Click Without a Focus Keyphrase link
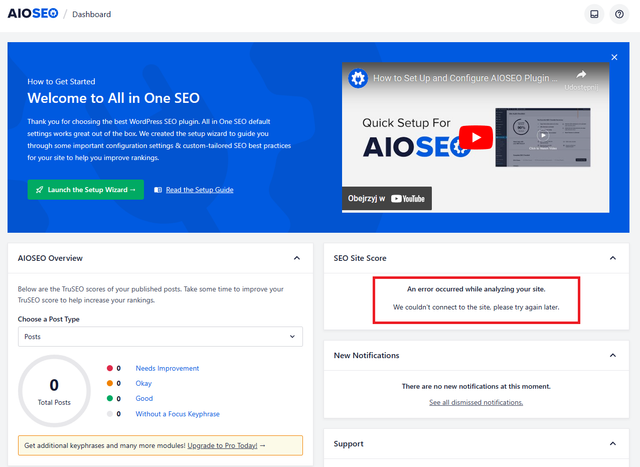 pos(178,414)
